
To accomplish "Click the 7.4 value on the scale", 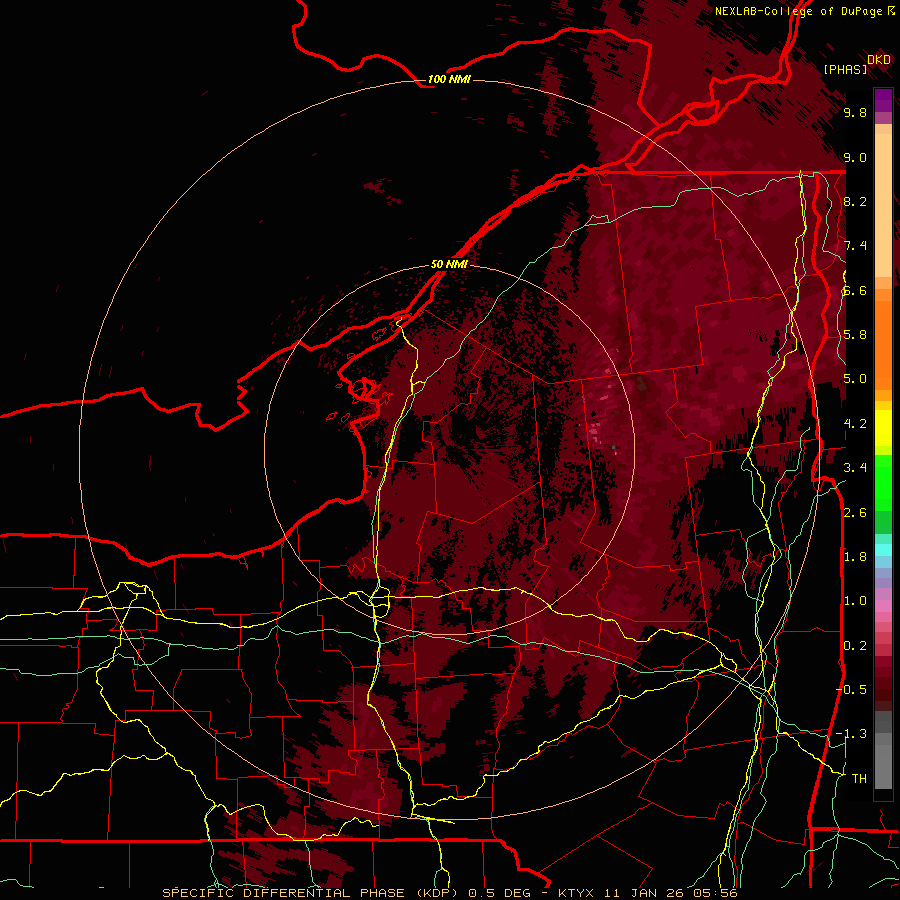I will 855,246.
